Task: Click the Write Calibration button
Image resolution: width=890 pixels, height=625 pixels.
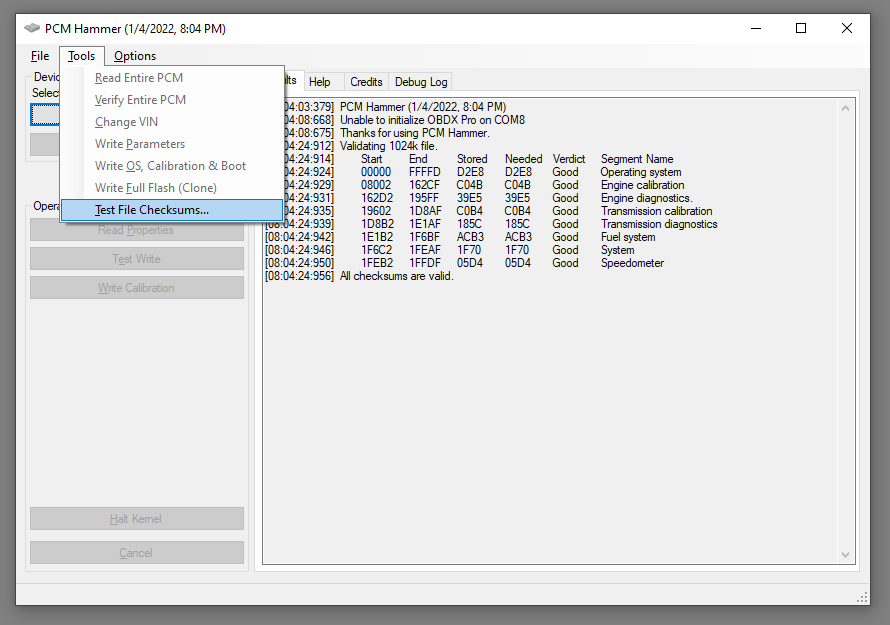Action: point(137,288)
